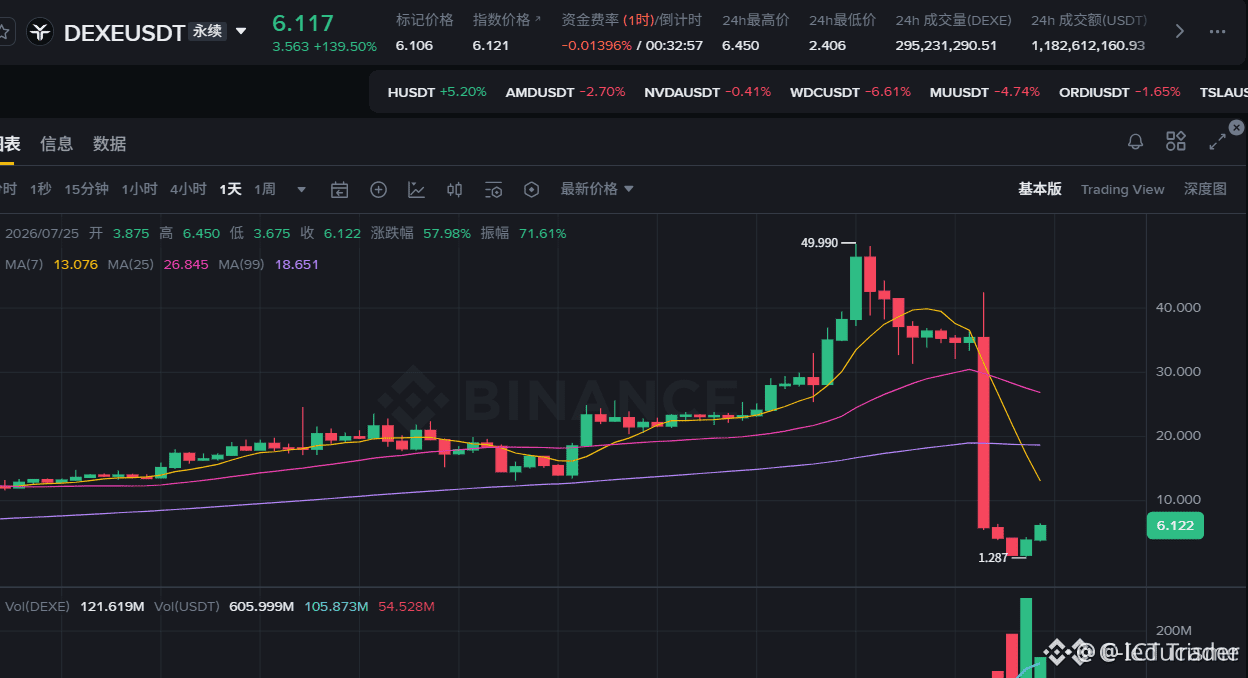Expand more market stats with right chevron
This screenshot has height=678, width=1248.
1180,32
